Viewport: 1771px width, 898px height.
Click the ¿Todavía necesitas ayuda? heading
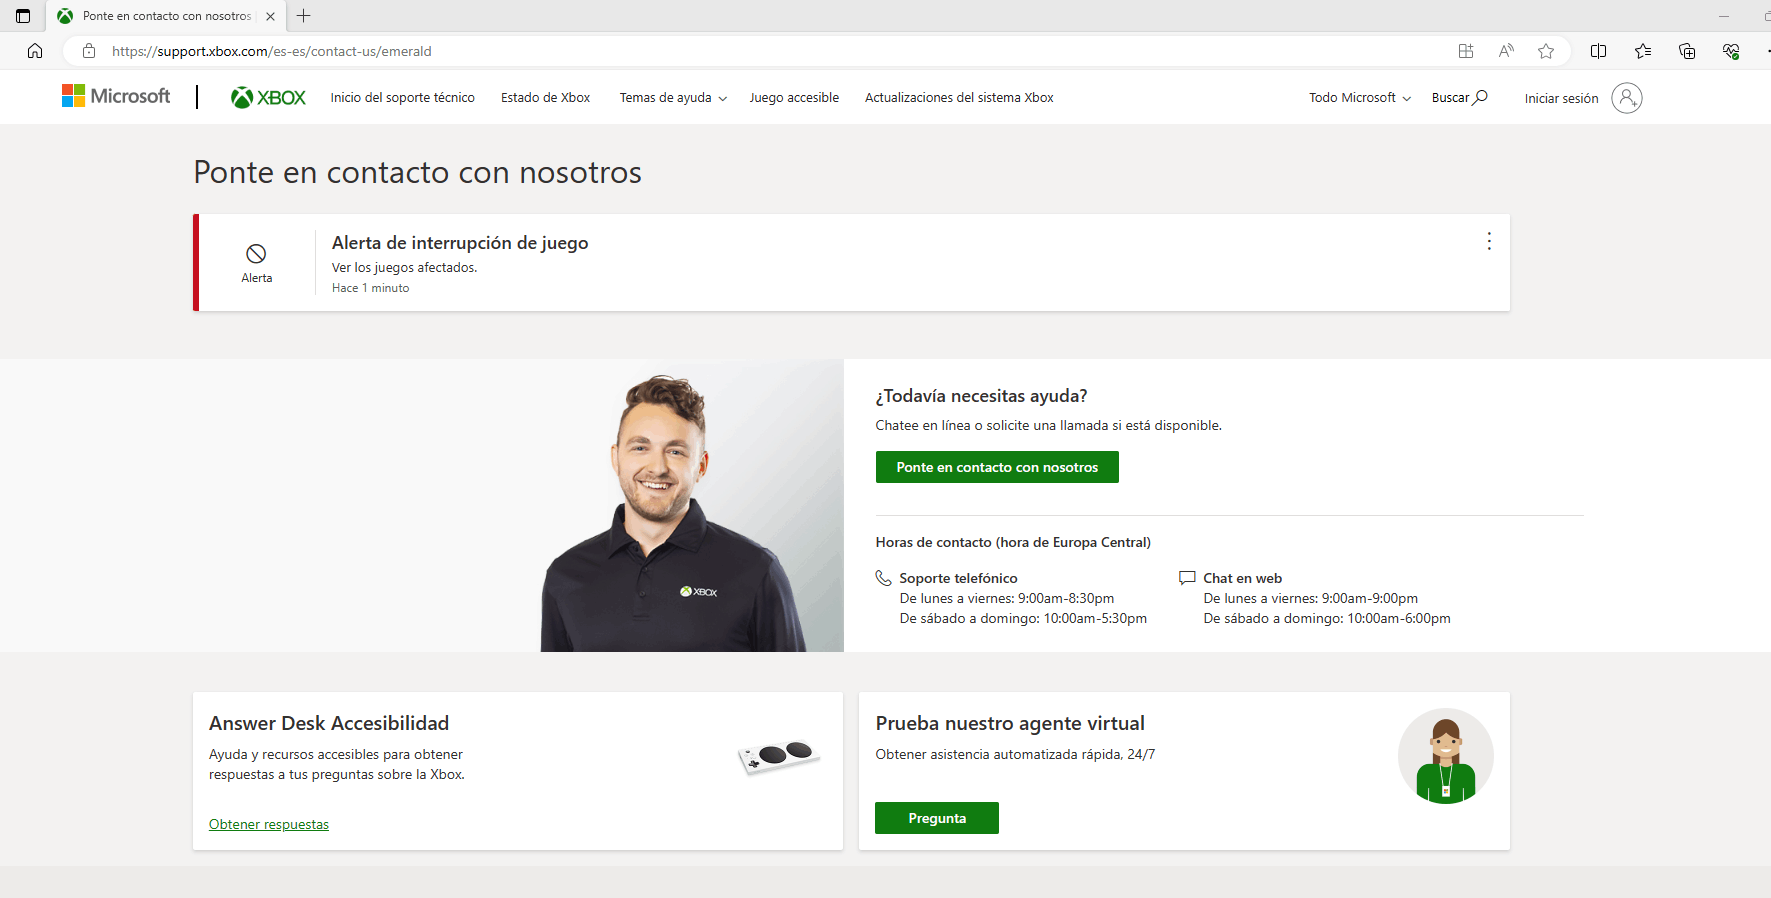click(x=981, y=396)
